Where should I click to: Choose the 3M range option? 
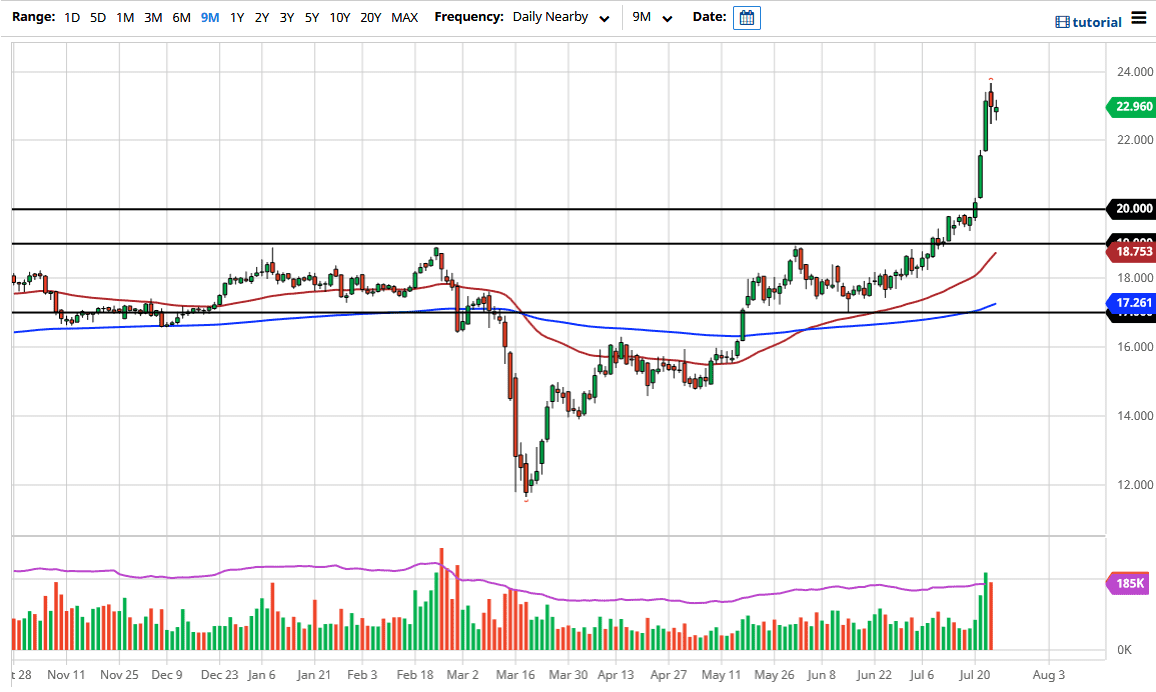(x=153, y=17)
